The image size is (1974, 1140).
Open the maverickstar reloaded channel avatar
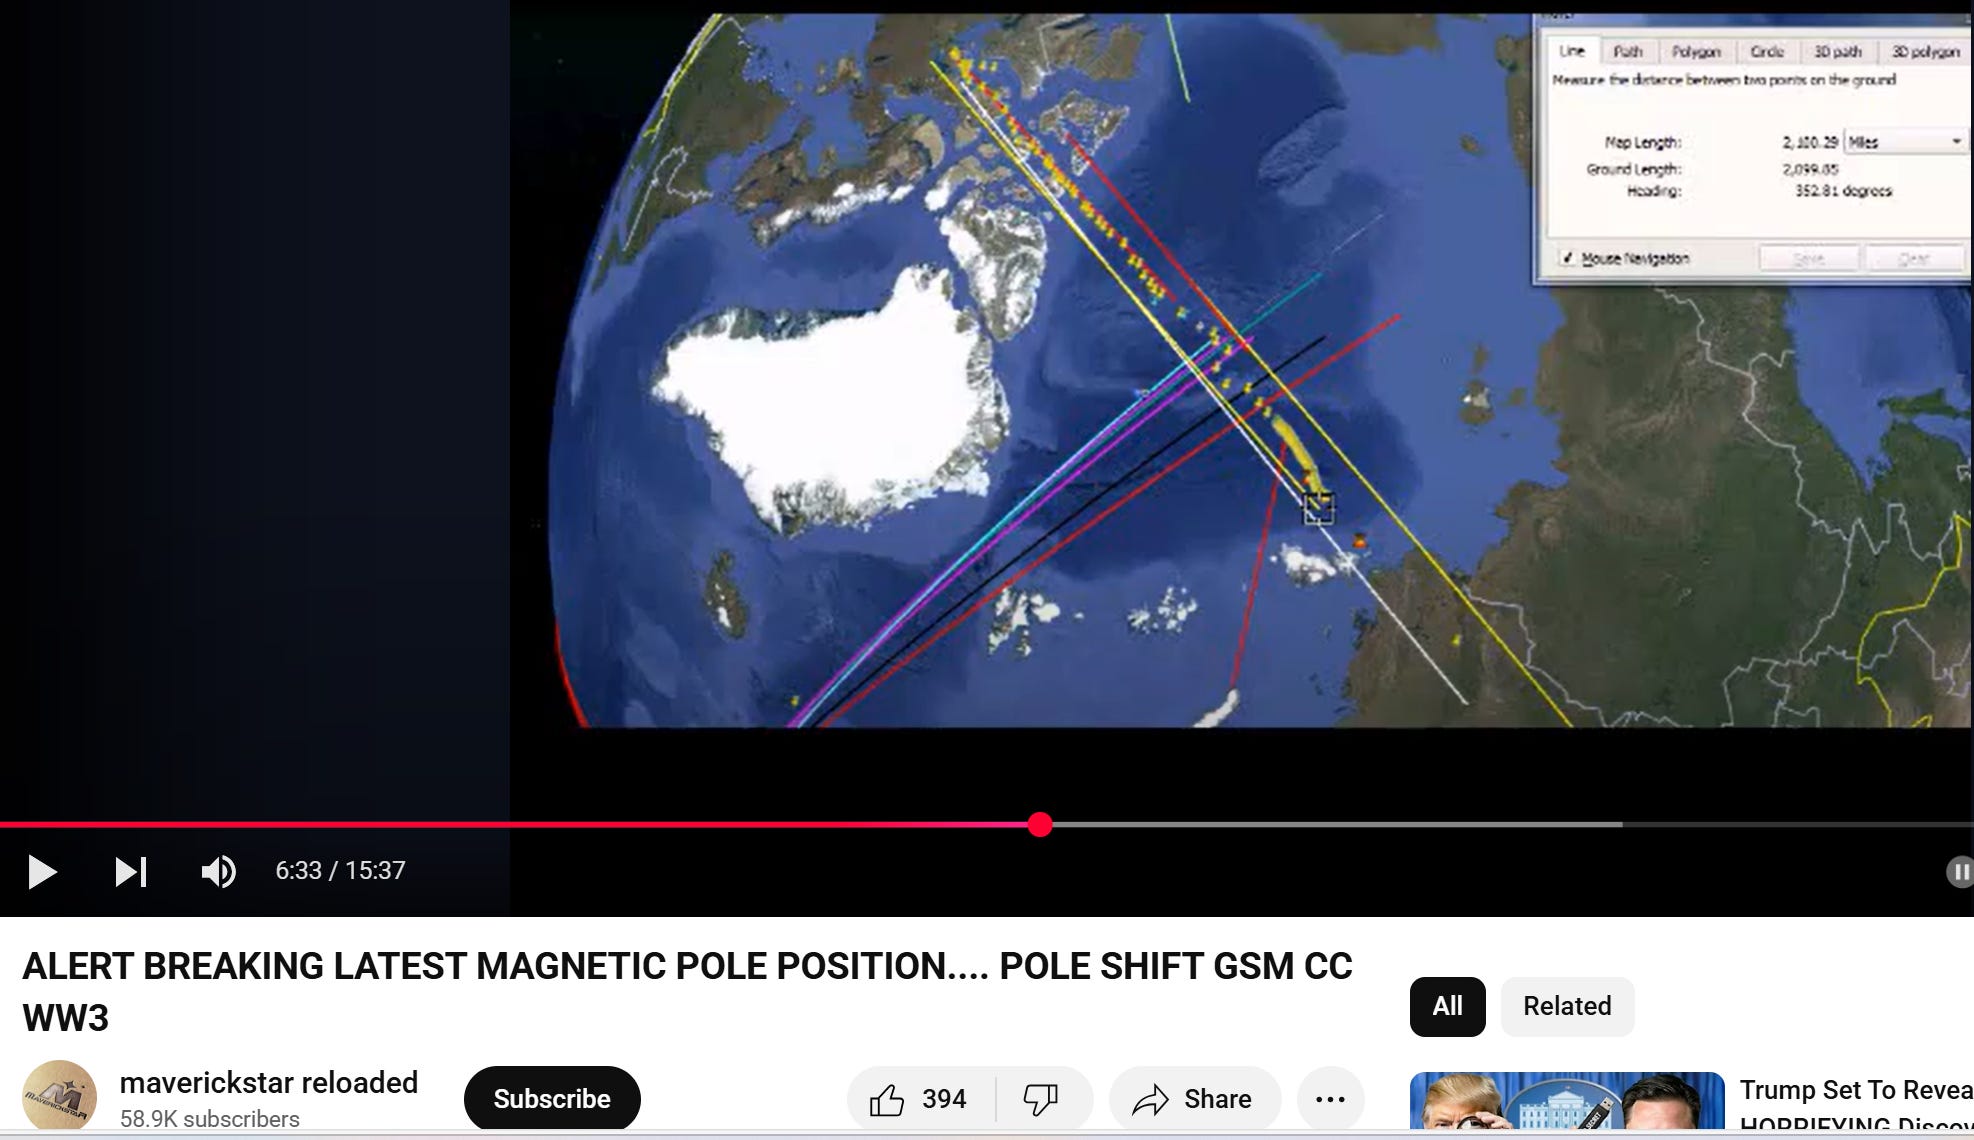point(60,1097)
